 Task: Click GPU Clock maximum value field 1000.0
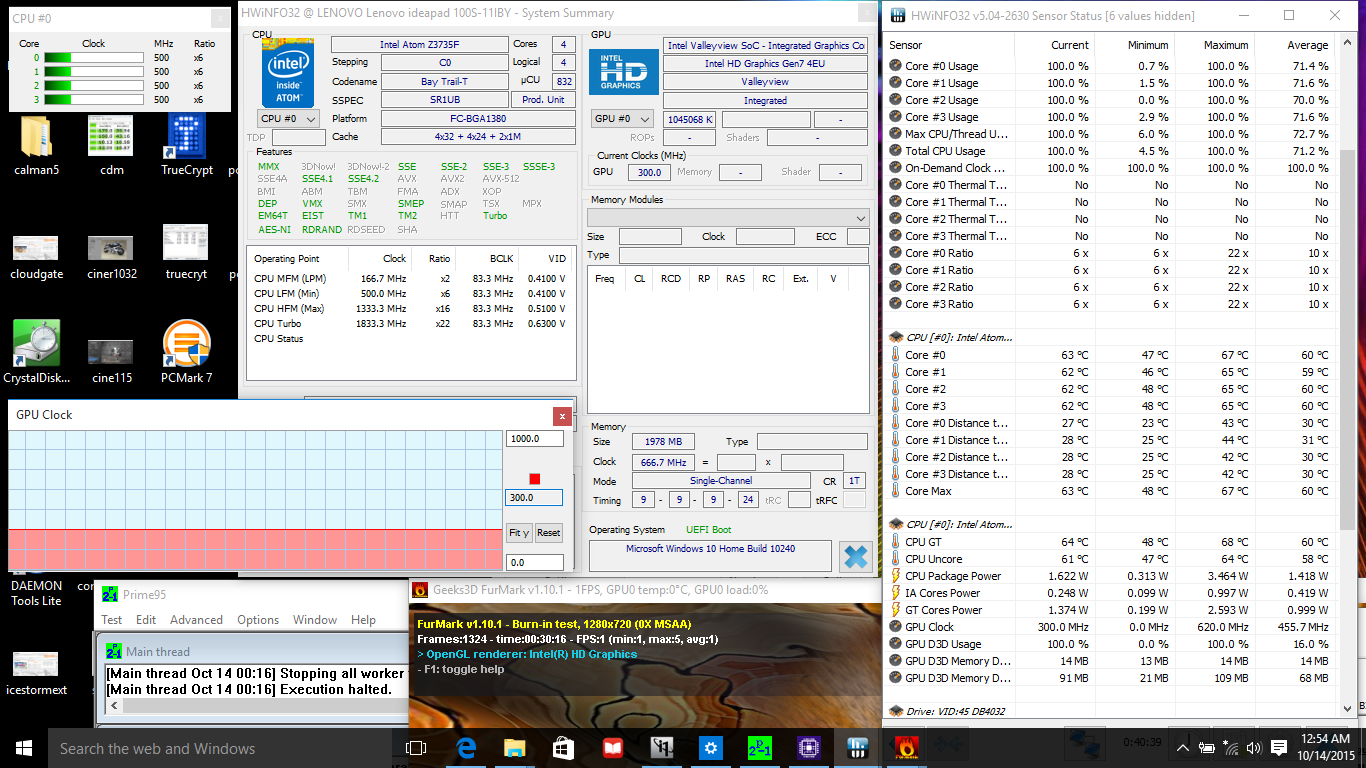(535, 439)
